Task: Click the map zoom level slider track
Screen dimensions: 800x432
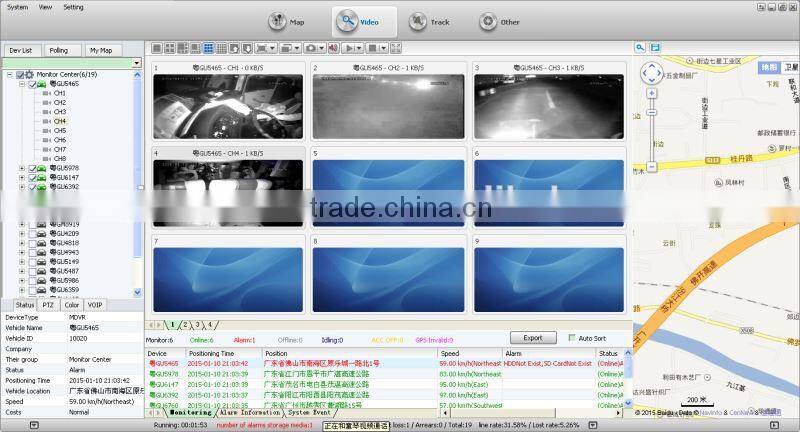Action: click(x=652, y=130)
